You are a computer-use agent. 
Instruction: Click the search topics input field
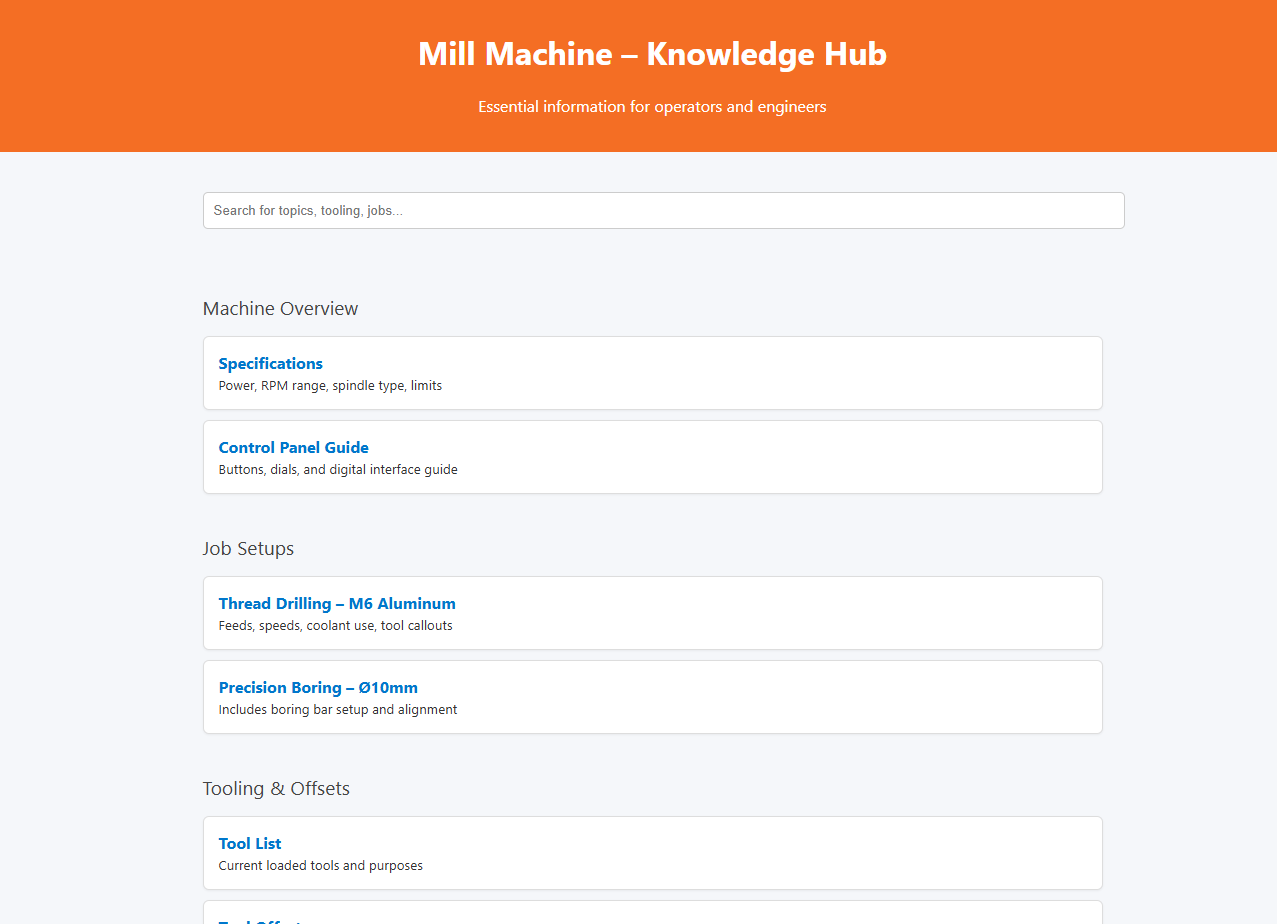663,210
